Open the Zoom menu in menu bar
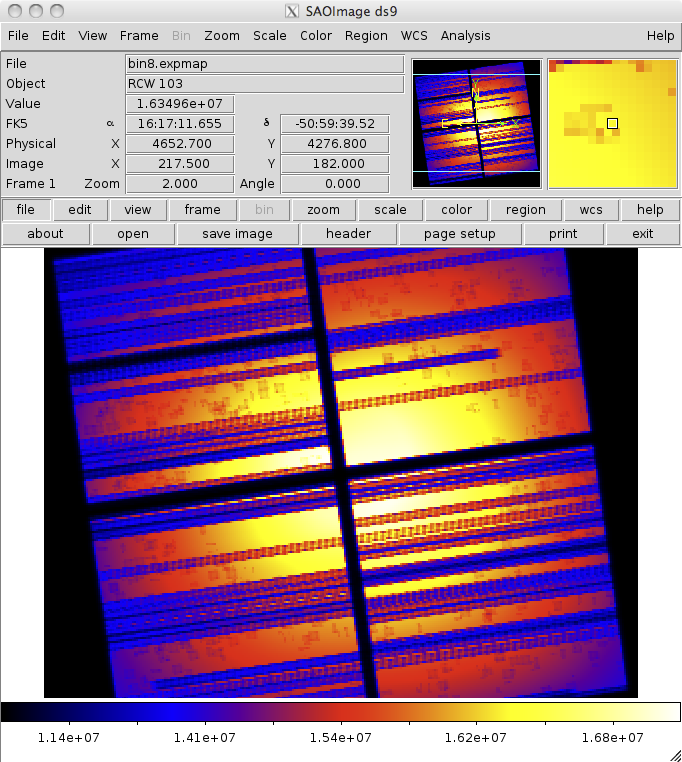 pos(221,35)
